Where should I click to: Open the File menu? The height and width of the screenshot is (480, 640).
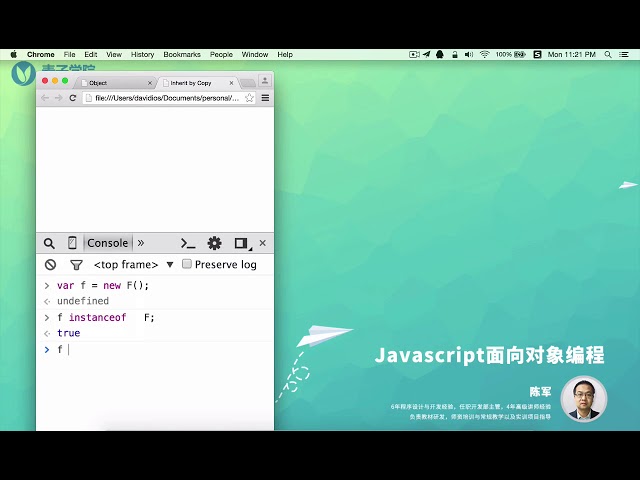point(69,54)
